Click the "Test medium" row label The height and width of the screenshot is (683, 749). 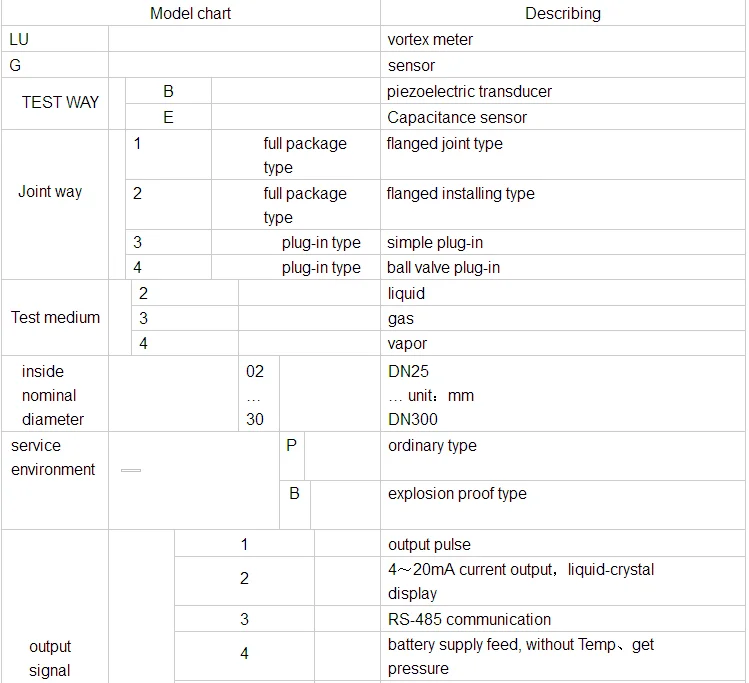55,318
